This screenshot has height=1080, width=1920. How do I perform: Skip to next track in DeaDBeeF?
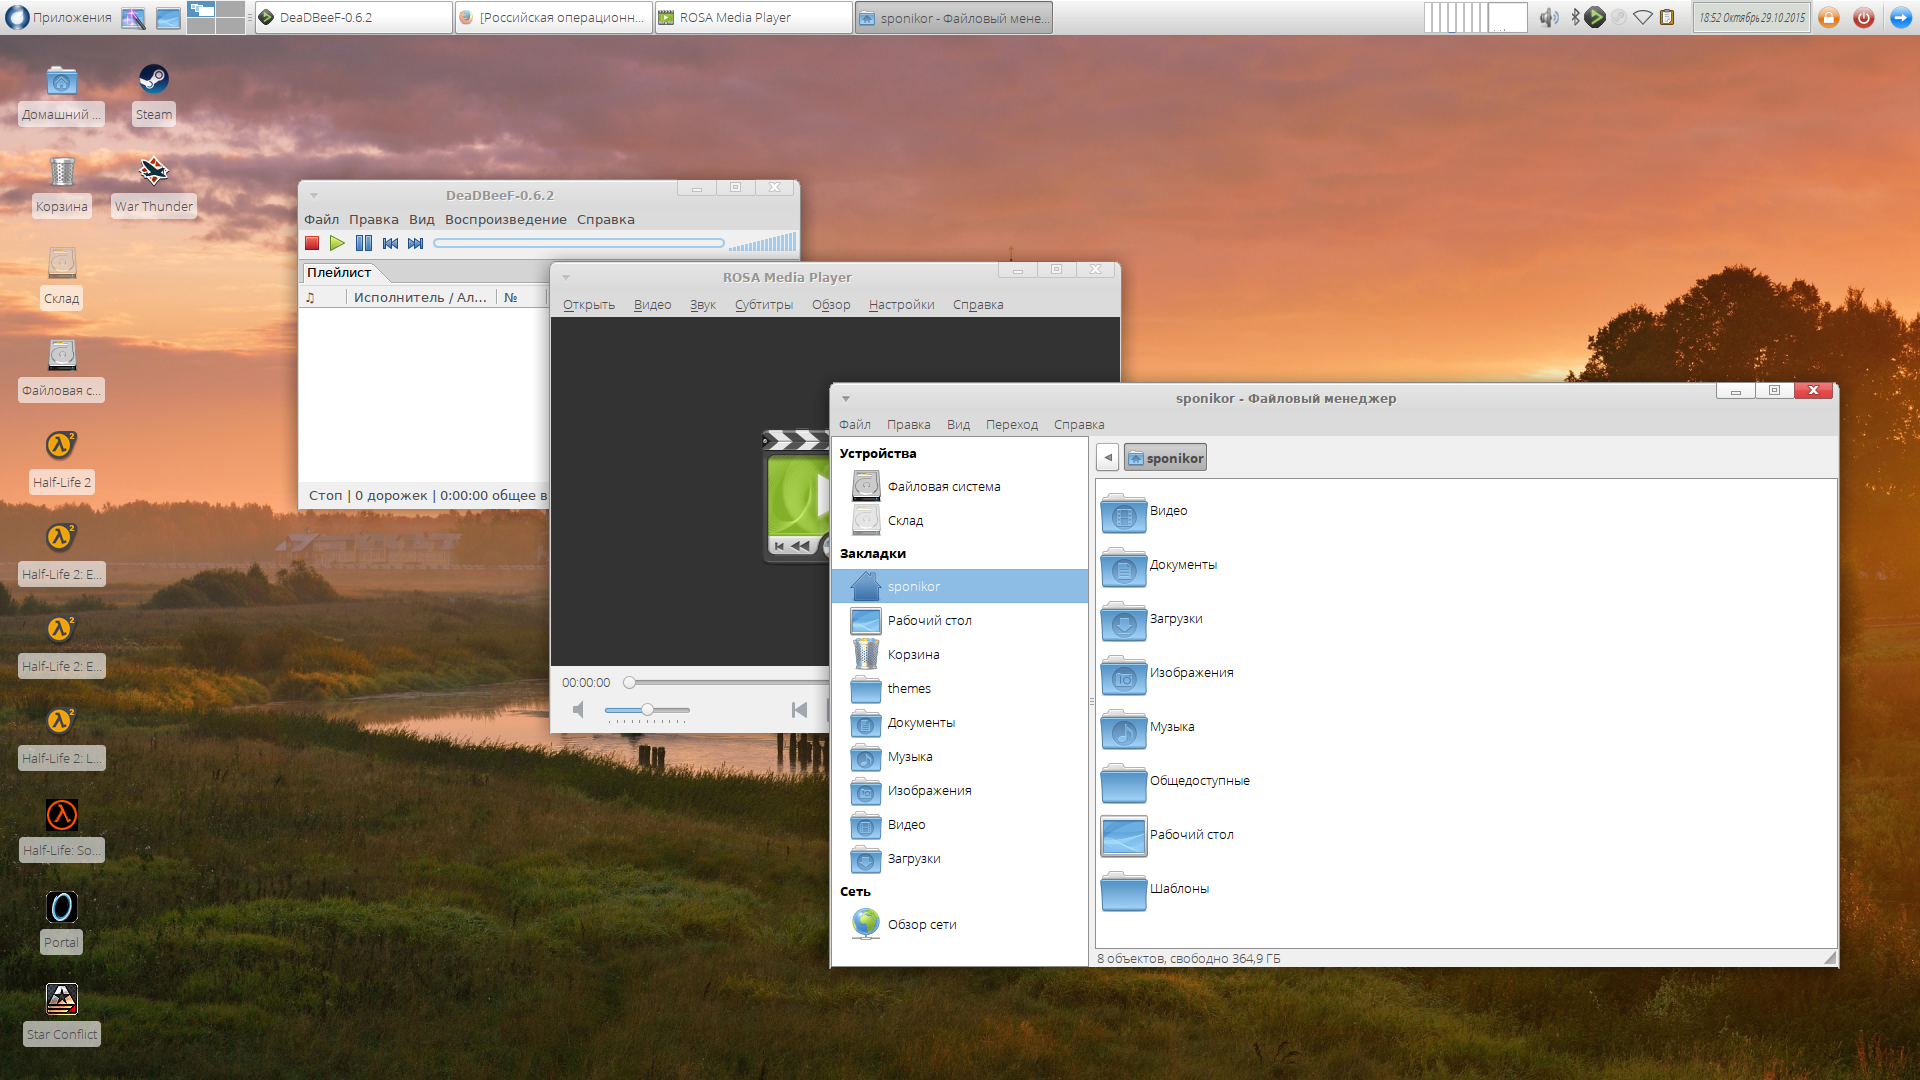pyautogui.click(x=416, y=243)
